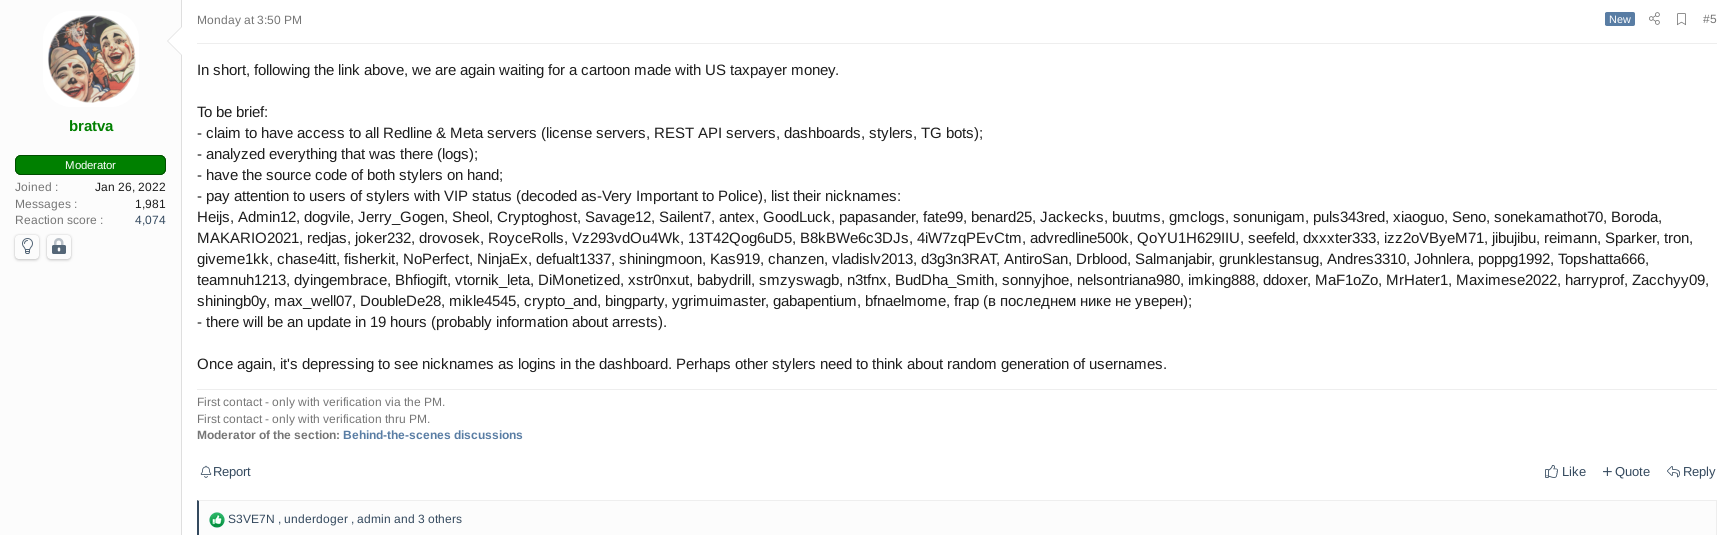Viewport: 1731px width, 535px height.
Task: Show the '3 others' reactions list
Action: (x=440, y=519)
